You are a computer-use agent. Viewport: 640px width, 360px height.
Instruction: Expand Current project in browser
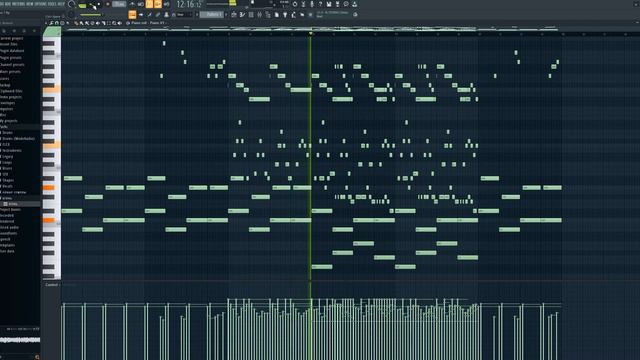coord(11,38)
